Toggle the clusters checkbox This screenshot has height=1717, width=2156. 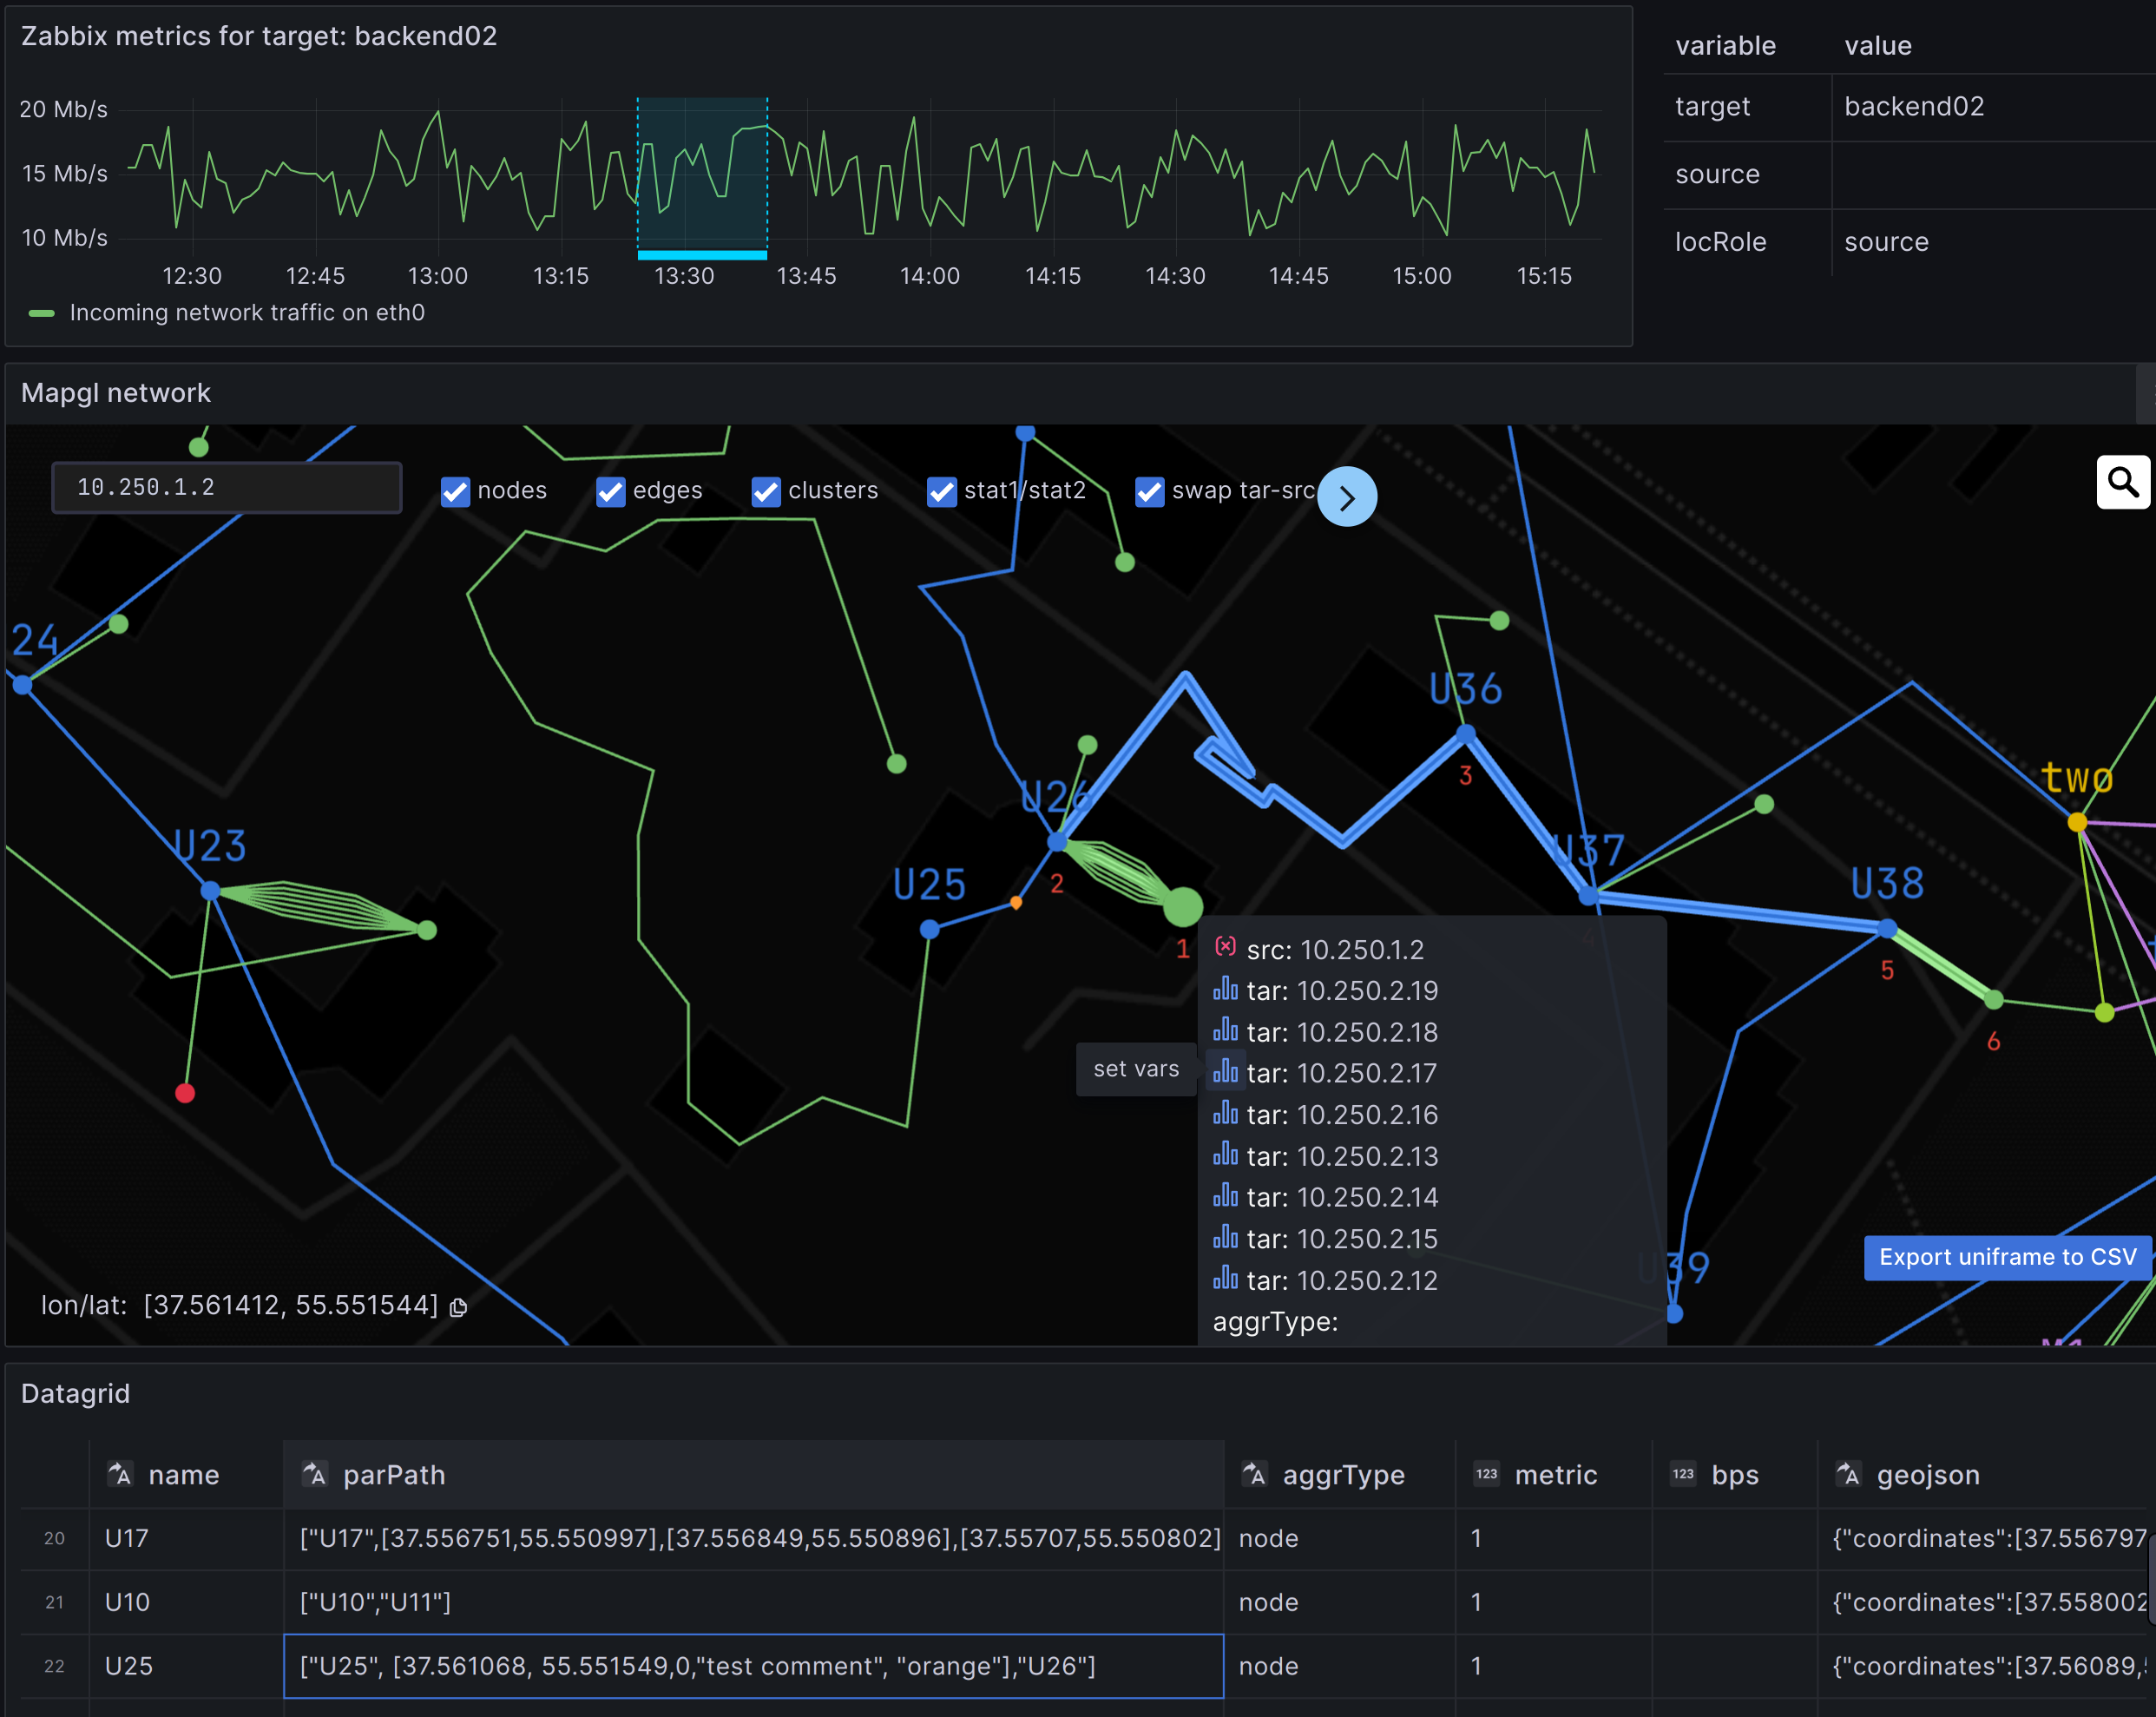click(x=766, y=491)
